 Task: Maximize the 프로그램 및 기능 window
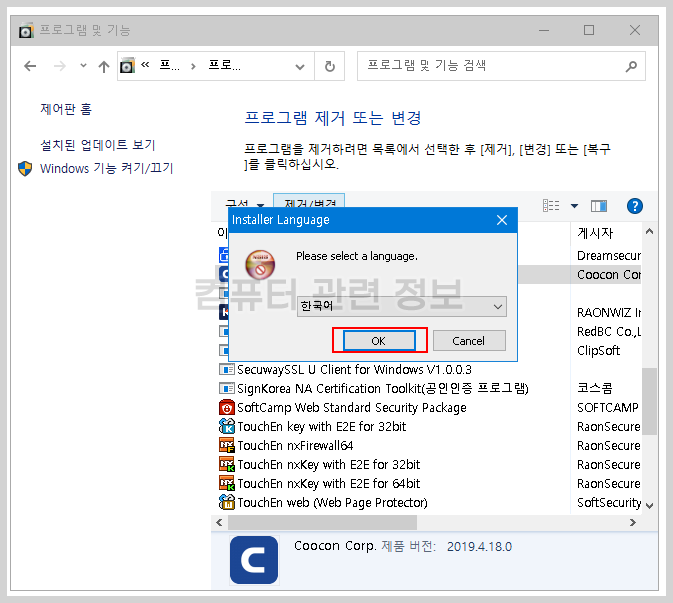589,30
